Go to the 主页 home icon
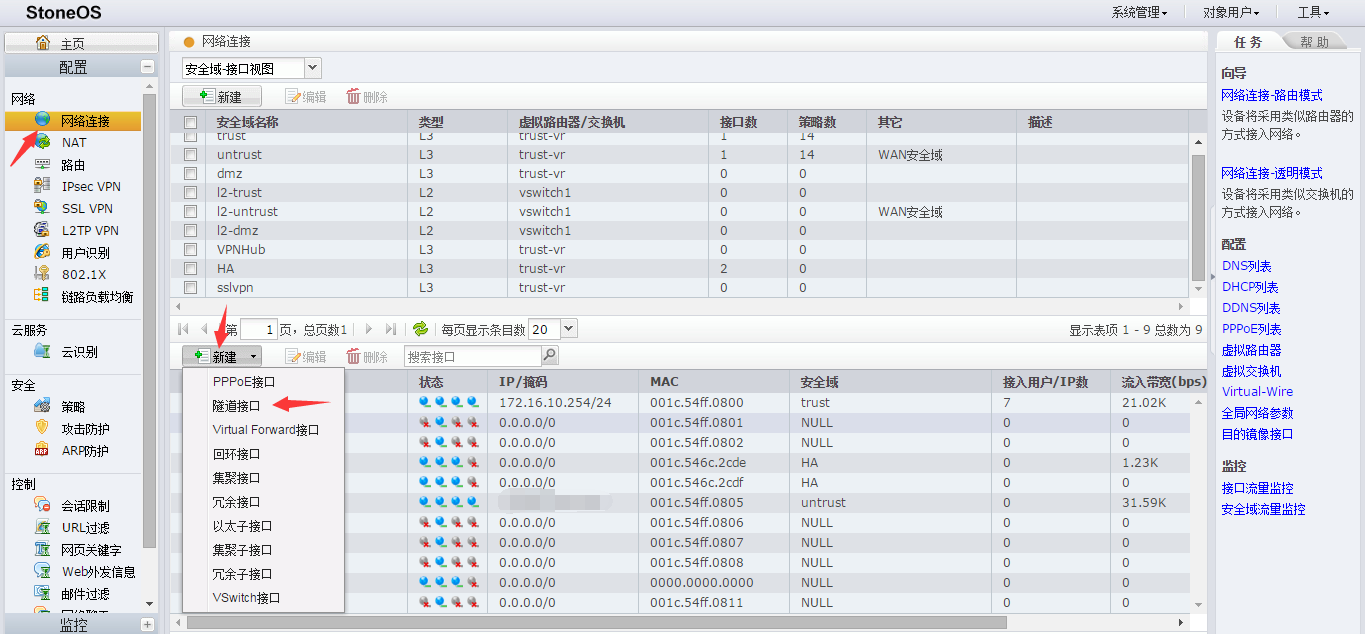The height and width of the screenshot is (634, 1365). pos(43,43)
